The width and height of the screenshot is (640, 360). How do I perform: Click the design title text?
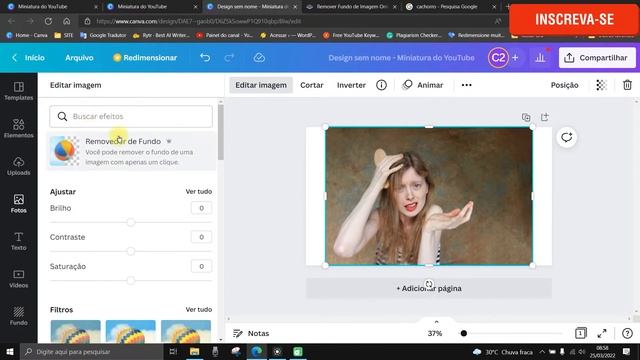(x=401, y=58)
